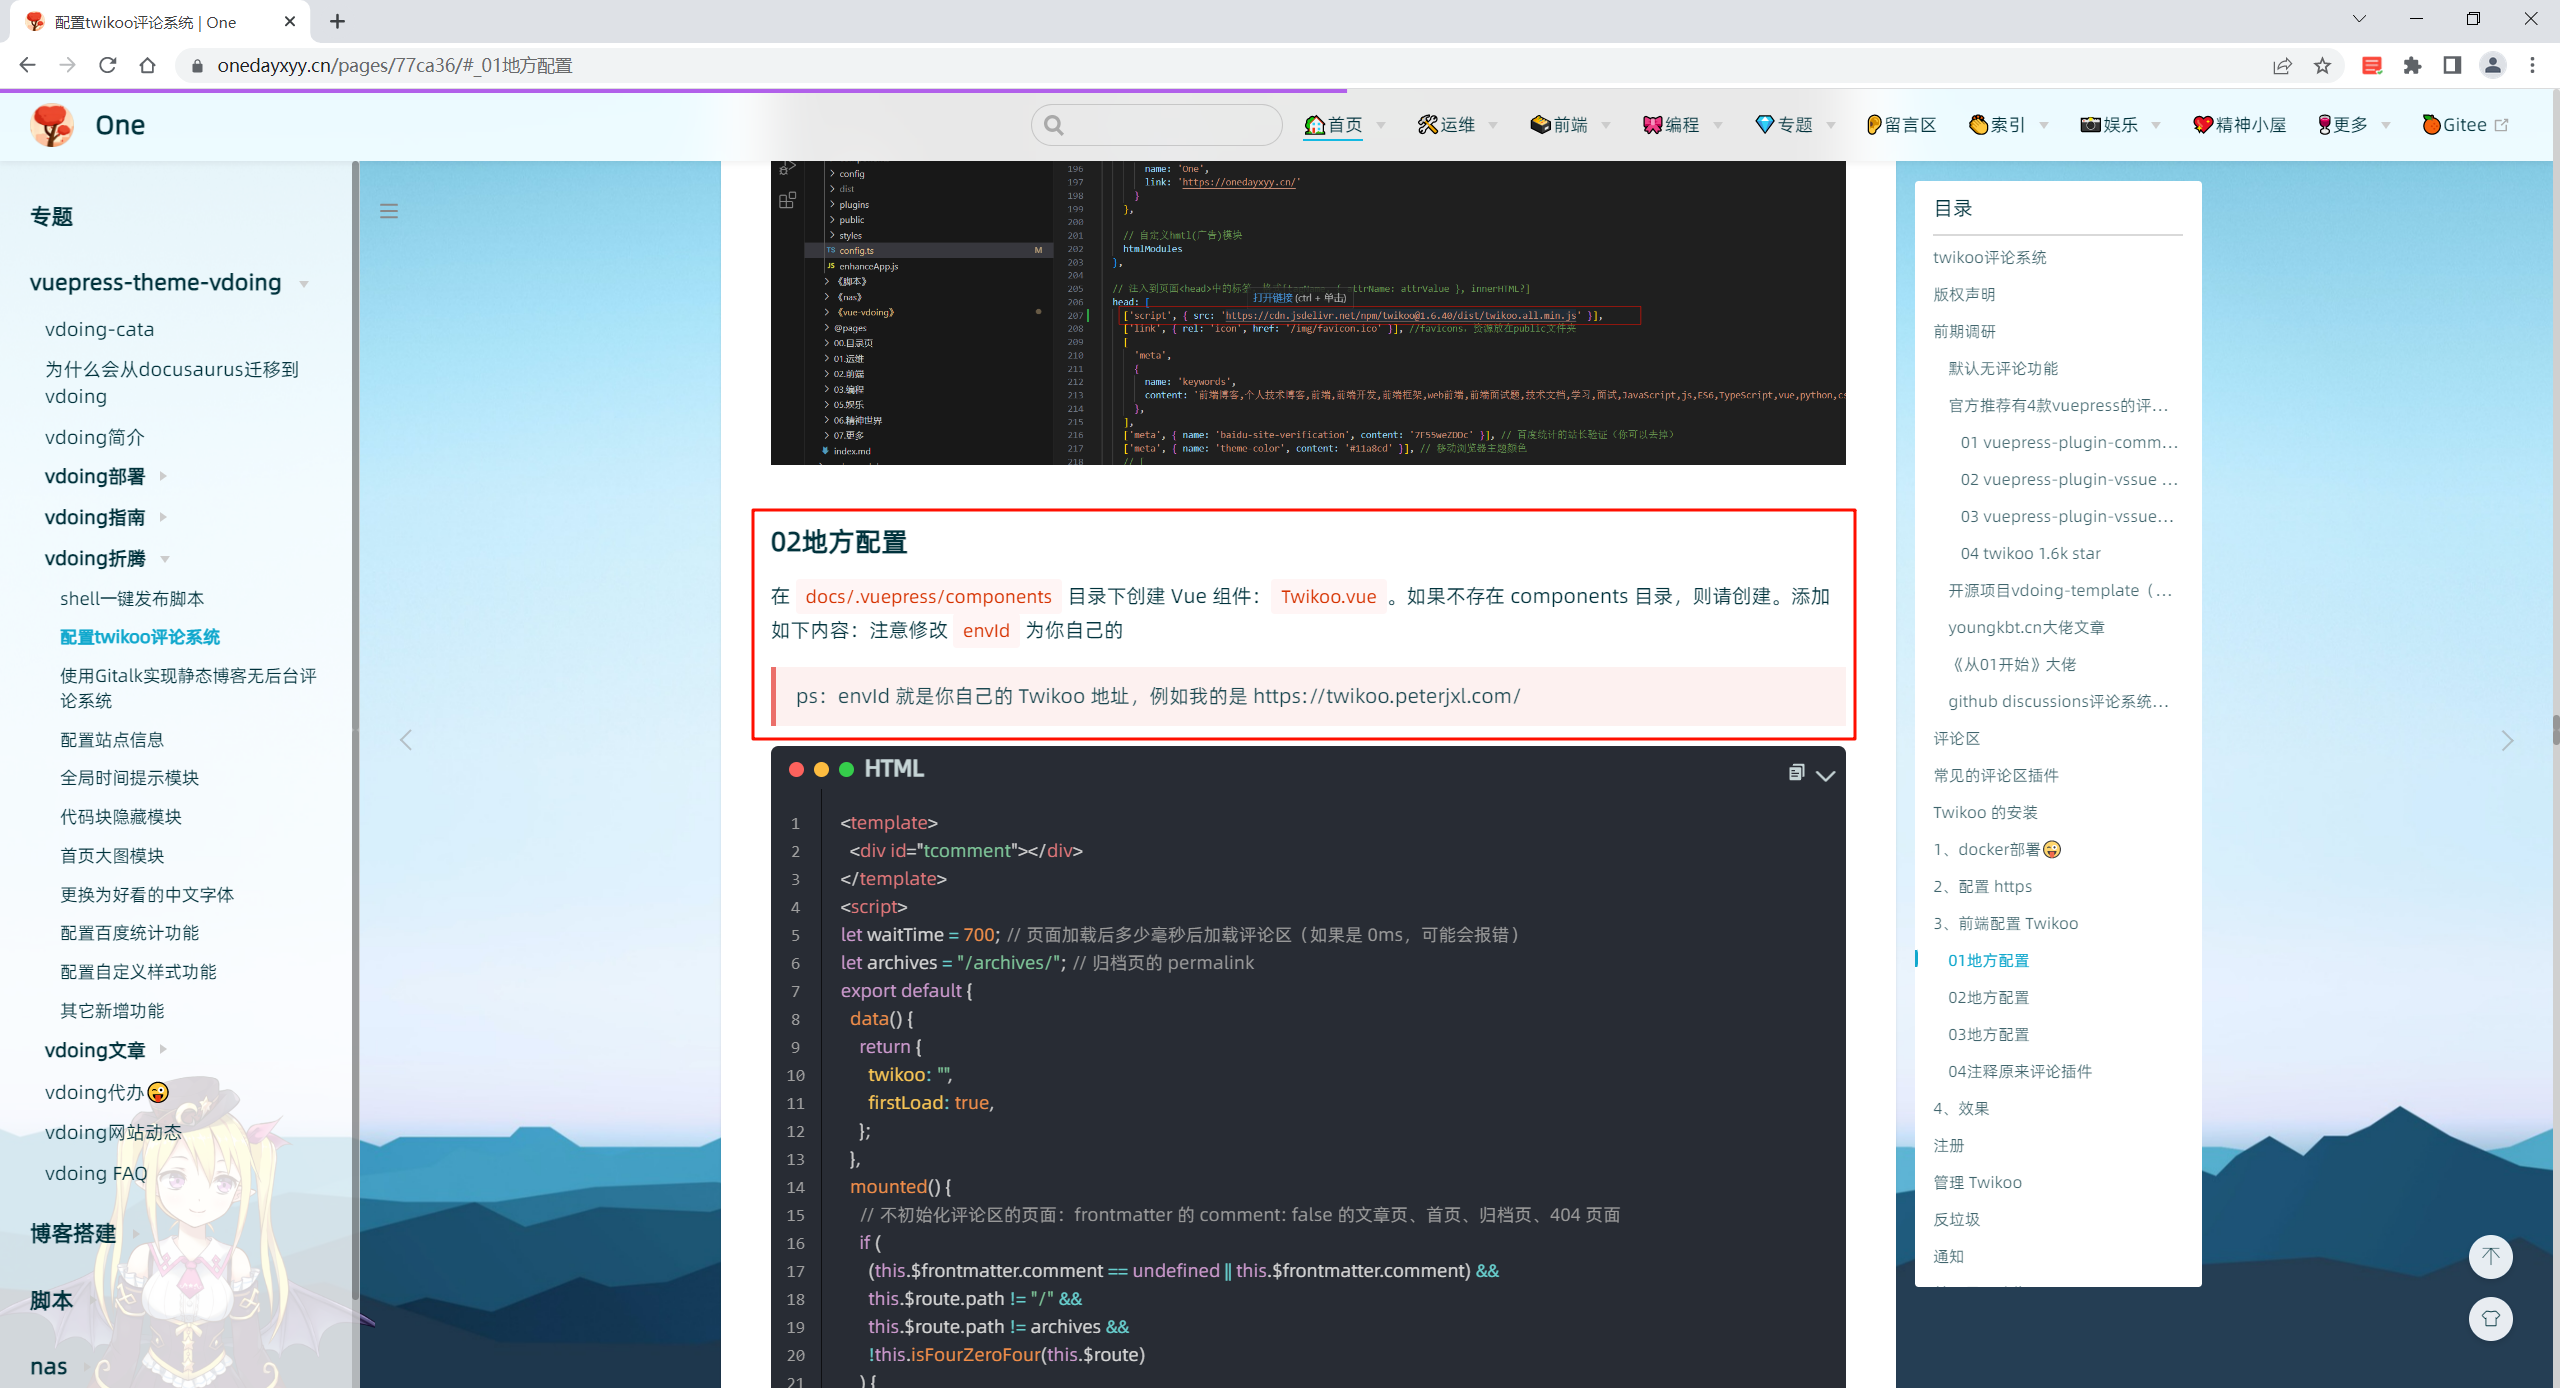Go to 精神小屋 page
2560x1388 pixels.
[2239, 125]
